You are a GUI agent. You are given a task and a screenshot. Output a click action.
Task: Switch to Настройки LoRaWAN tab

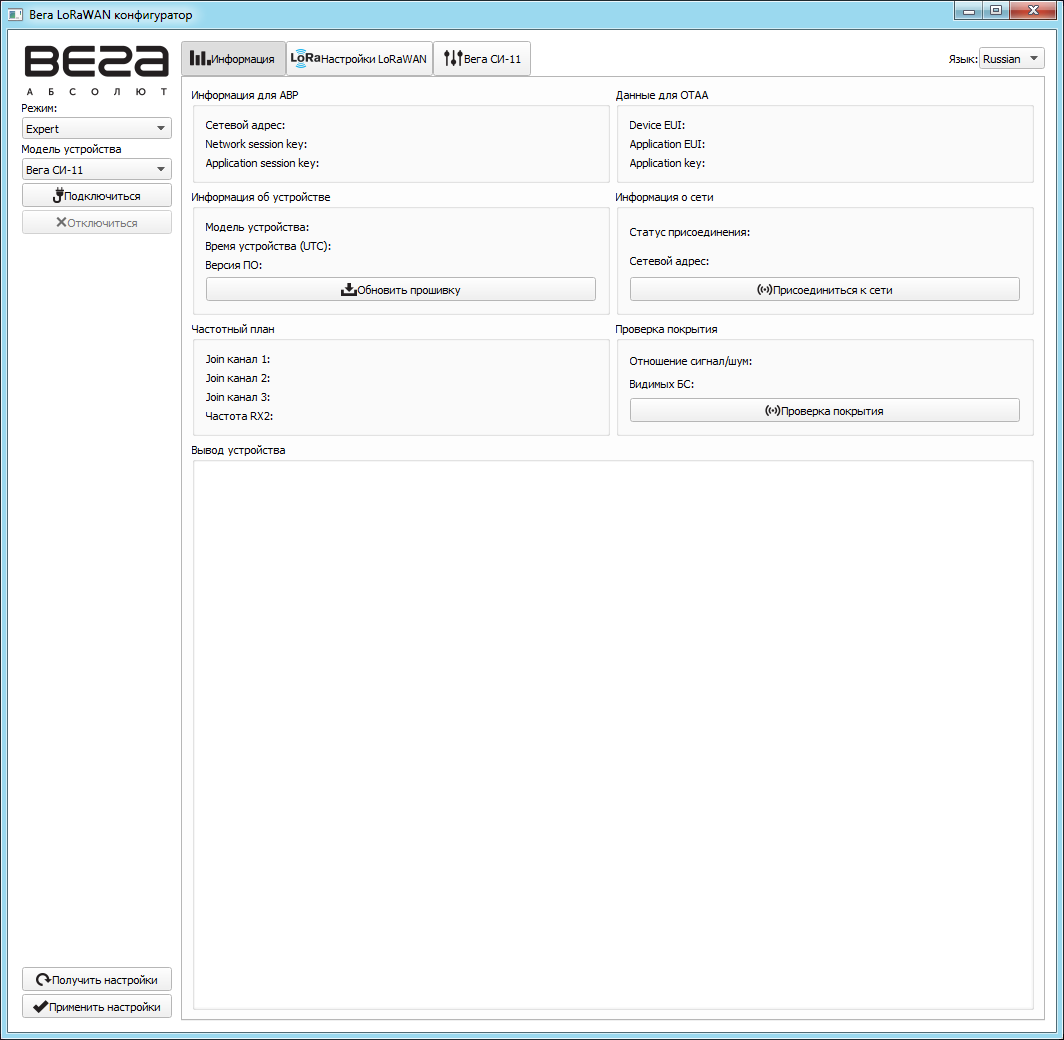click(x=359, y=59)
